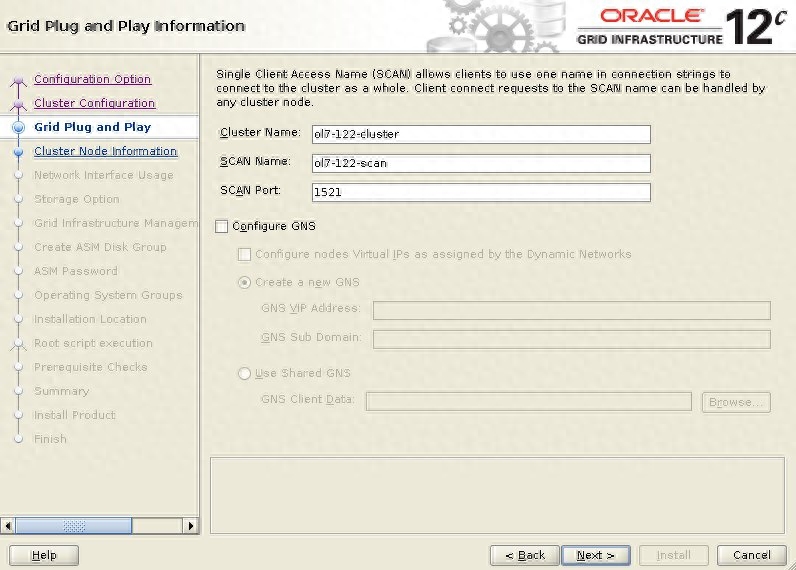Click the Cluster Configuration step marker icon

(x=17, y=104)
